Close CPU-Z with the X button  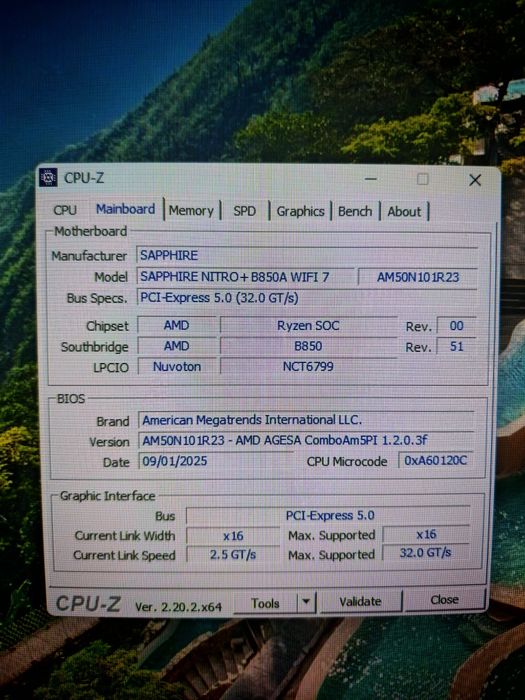(x=475, y=180)
